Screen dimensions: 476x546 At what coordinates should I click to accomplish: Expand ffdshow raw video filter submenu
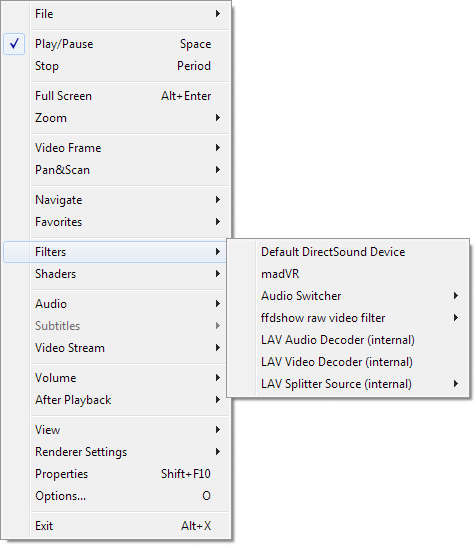coord(348,318)
